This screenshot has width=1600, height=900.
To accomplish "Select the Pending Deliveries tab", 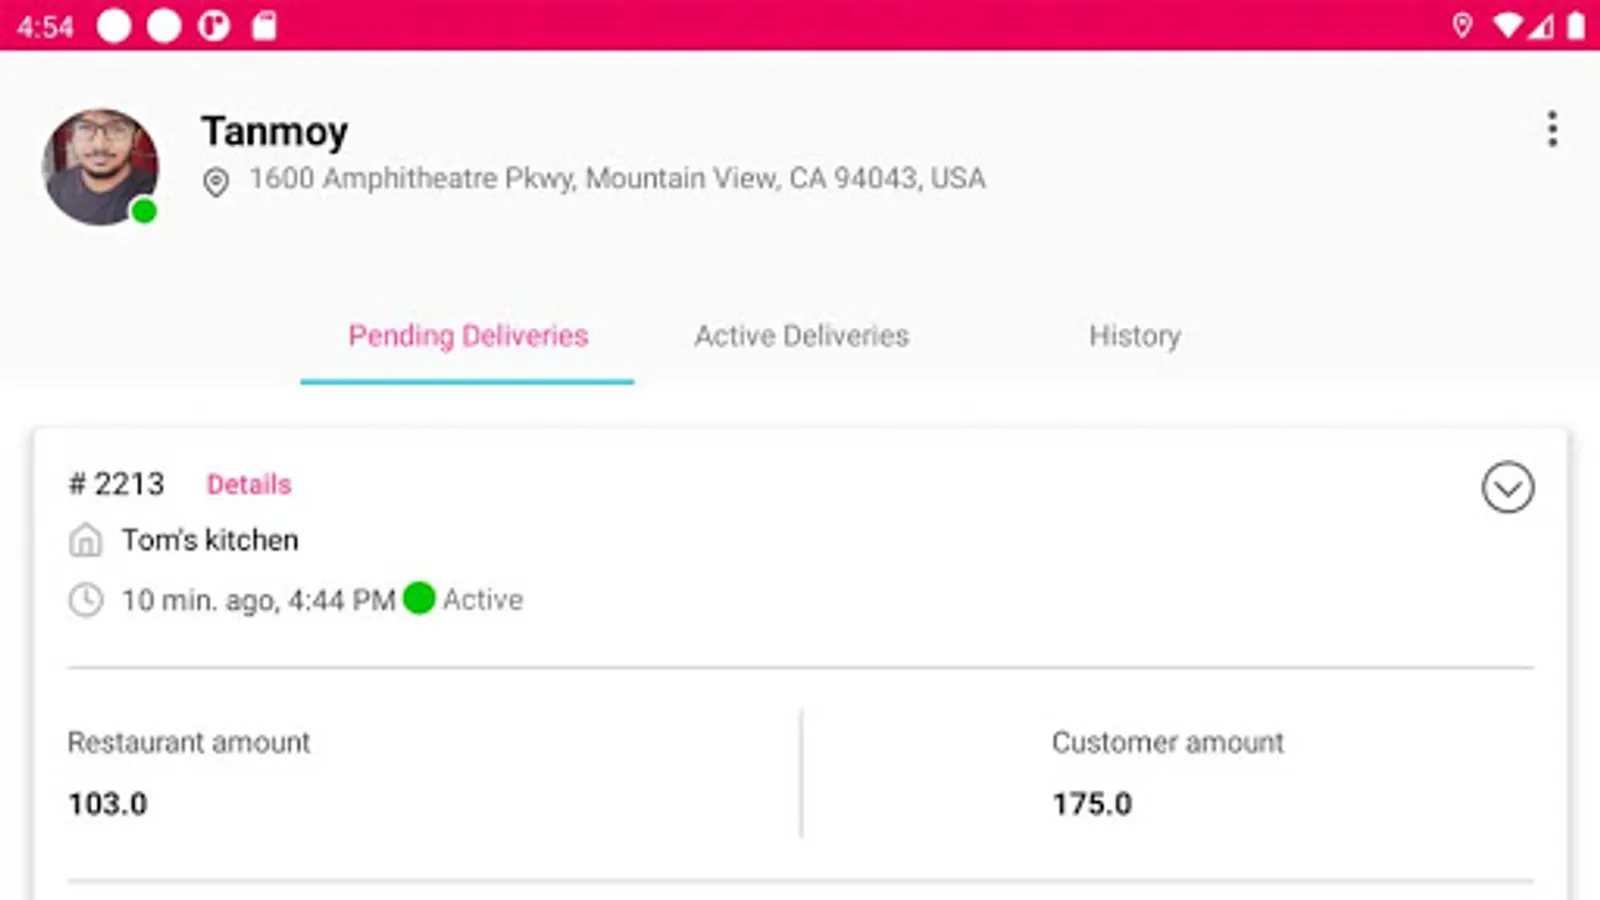I will click(x=468, y=336).
